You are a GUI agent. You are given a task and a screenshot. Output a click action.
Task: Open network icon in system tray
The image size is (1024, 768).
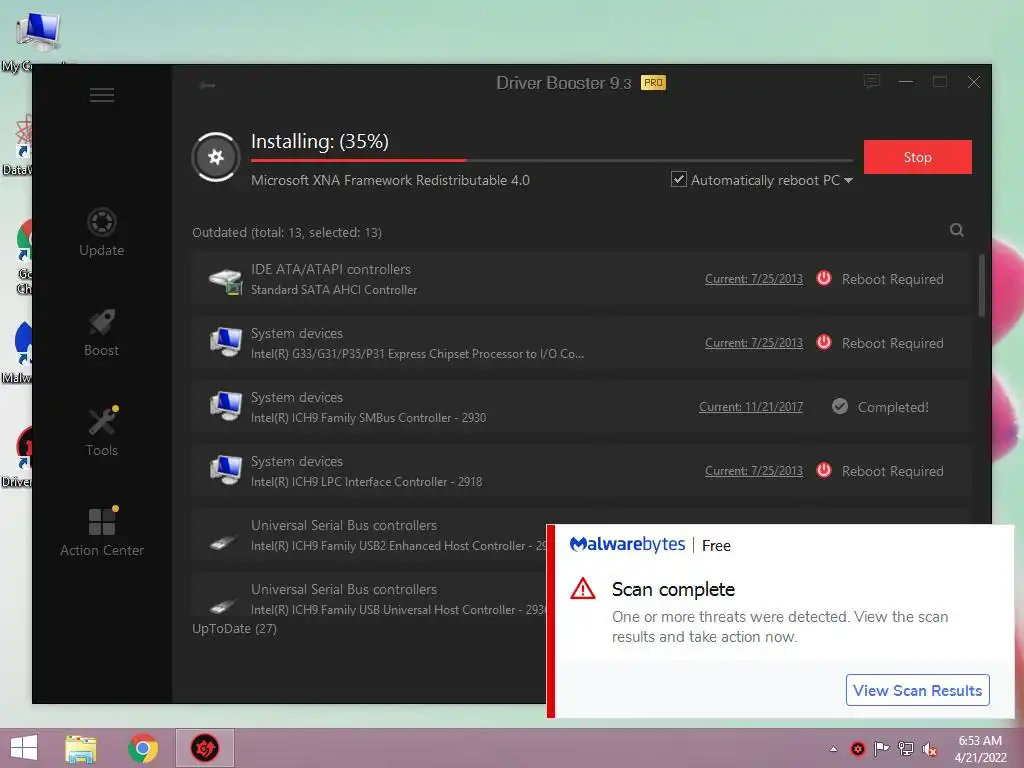pyautogui.click(x=905, y=749)
